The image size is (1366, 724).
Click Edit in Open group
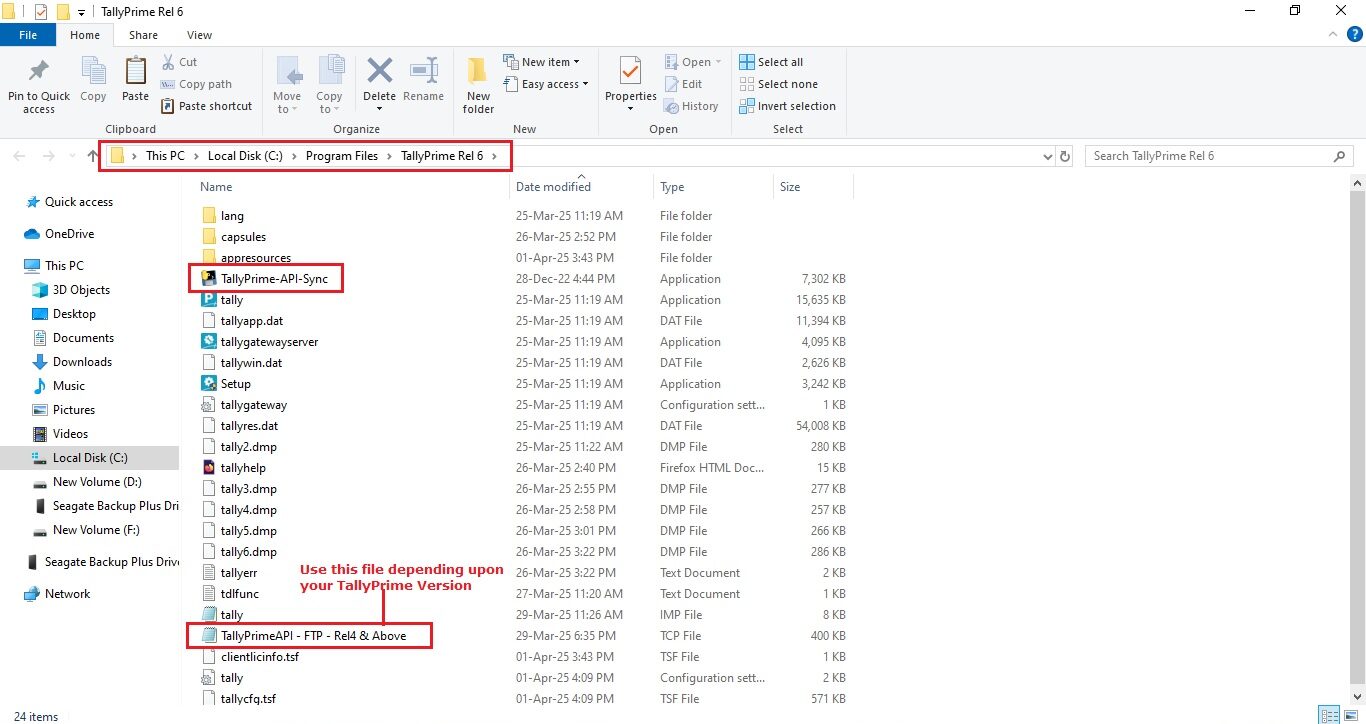click(683, 84)
